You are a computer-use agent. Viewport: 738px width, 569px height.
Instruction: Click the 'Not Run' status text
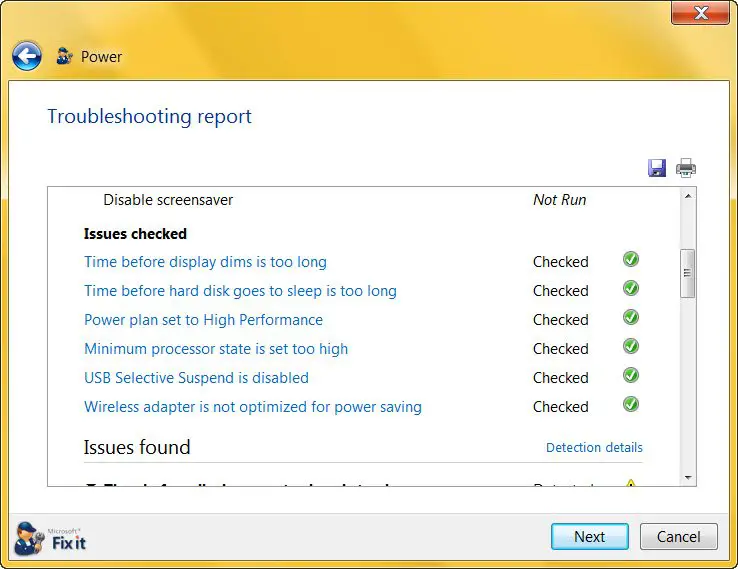560,200
